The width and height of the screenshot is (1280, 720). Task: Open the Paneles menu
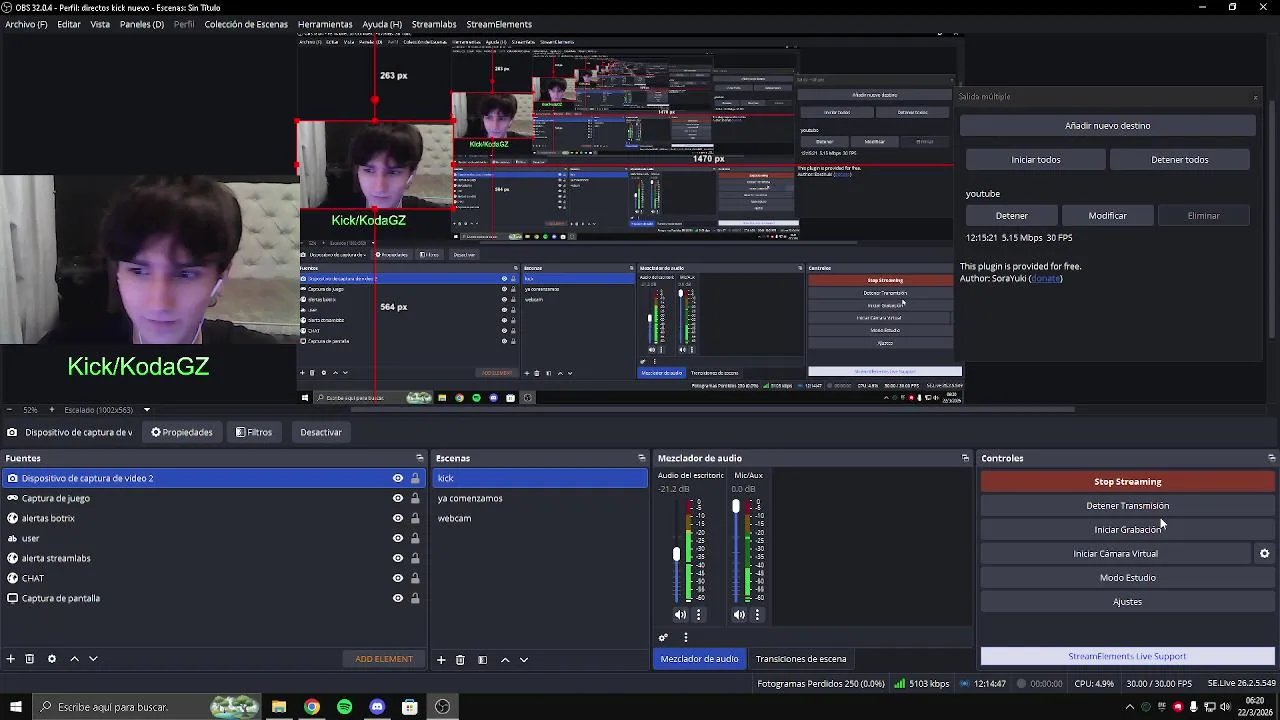142,24
